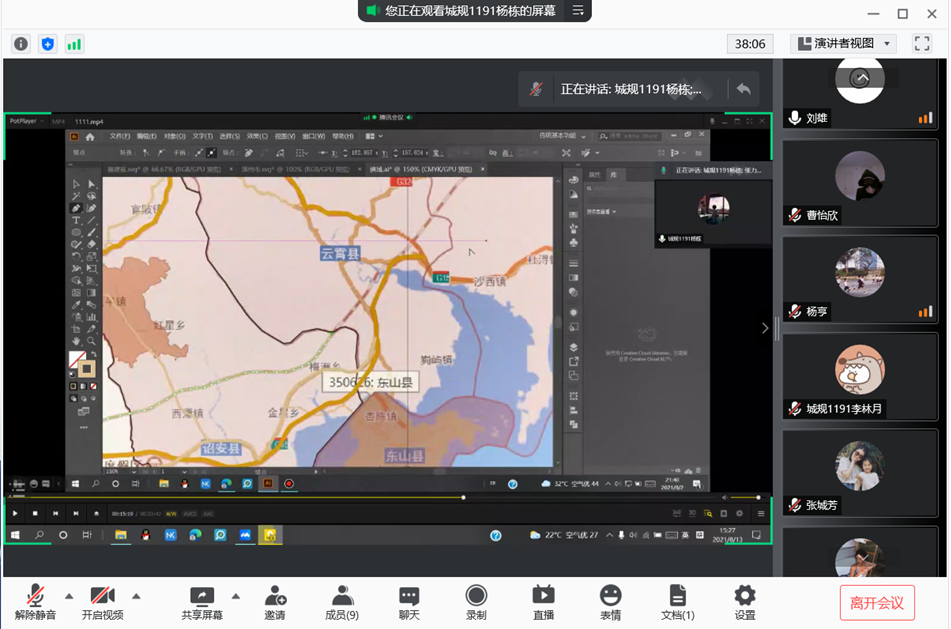Open the live streaming option
951x629 pixels.
click(543, 597)
